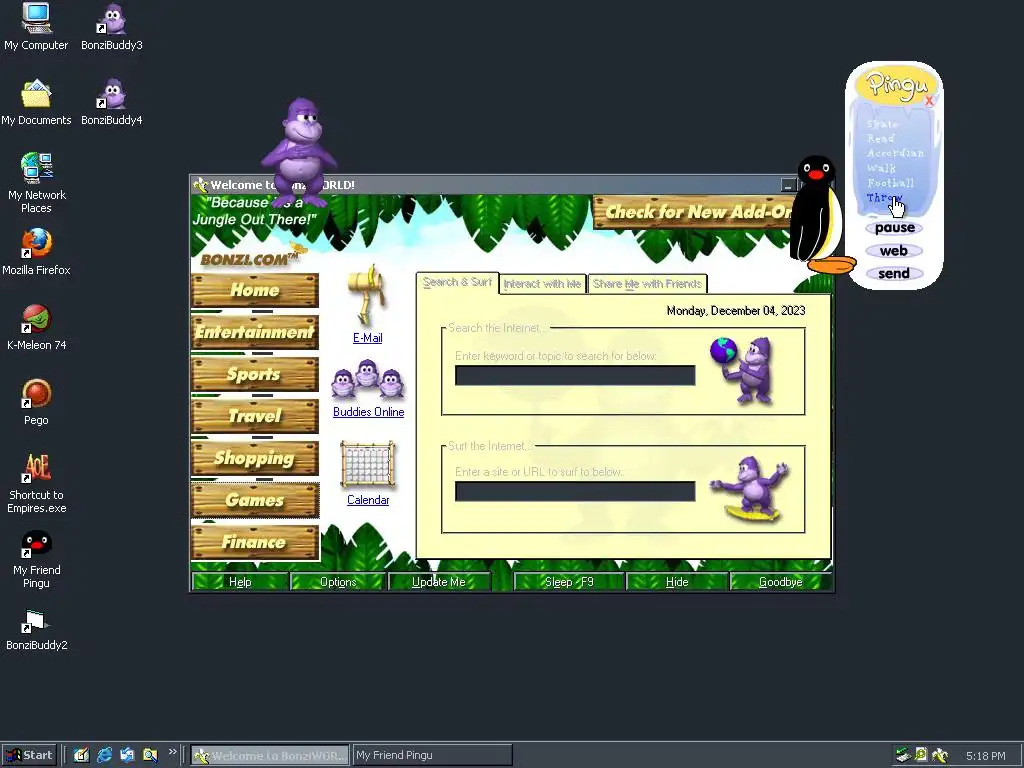Switch to Share Me with Friends tab

tap(647, 283)
